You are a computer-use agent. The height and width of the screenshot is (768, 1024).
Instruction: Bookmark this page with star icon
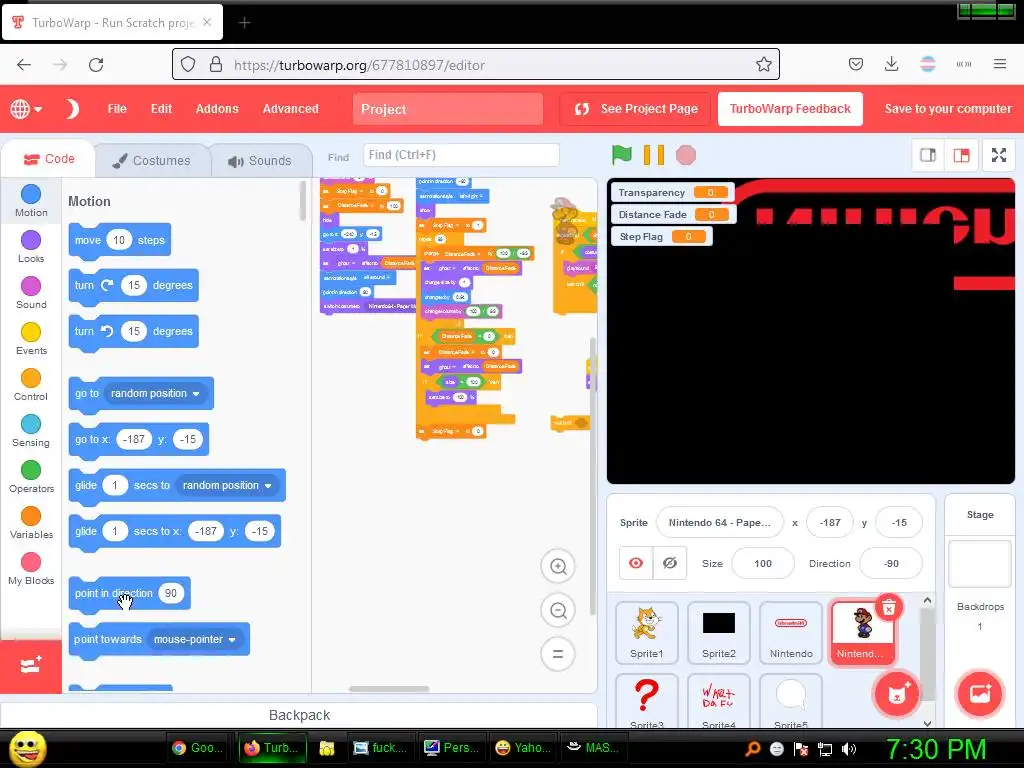pyautogui.click(x=763, y=64)
